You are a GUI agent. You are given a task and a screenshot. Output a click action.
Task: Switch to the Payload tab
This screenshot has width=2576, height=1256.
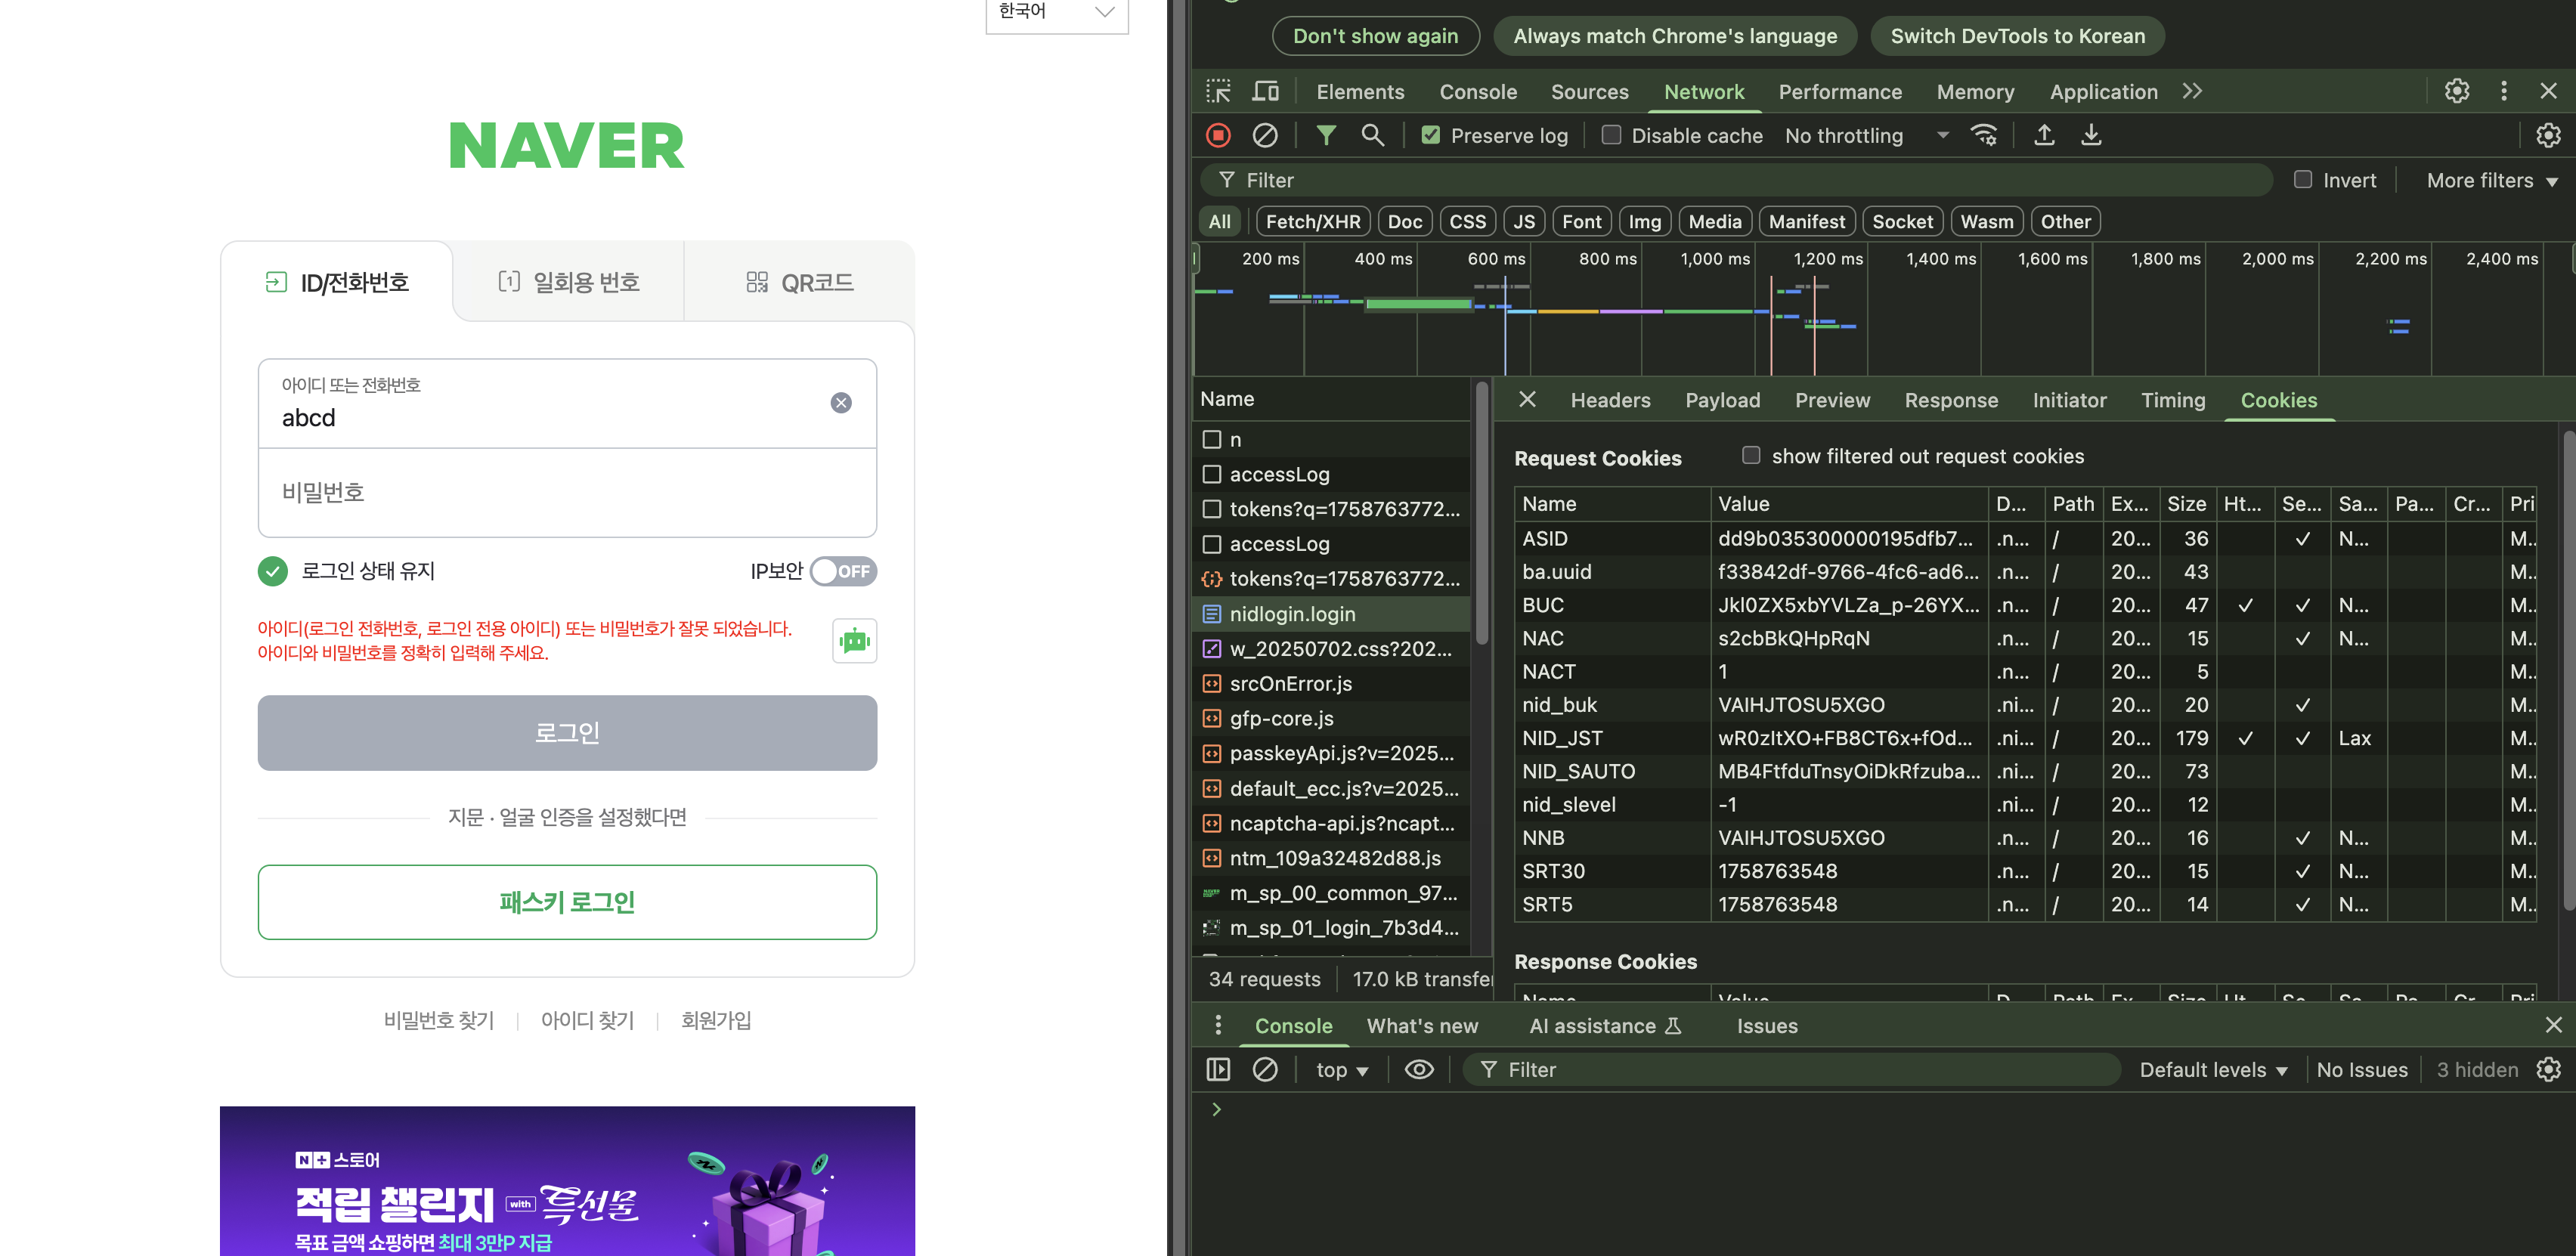point(1722,400)
